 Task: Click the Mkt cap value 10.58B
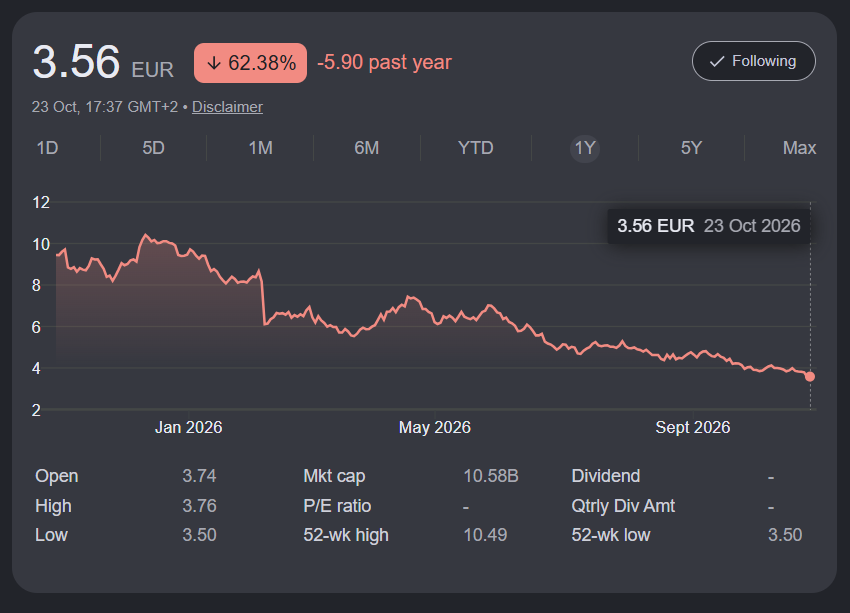click(491, 476)
